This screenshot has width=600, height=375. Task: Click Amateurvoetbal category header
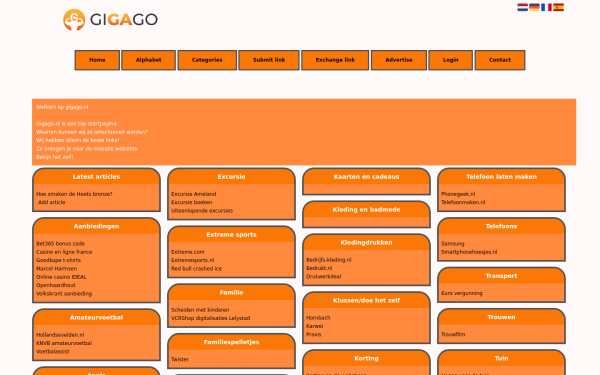pyautogui.click(x=96, y=318)
